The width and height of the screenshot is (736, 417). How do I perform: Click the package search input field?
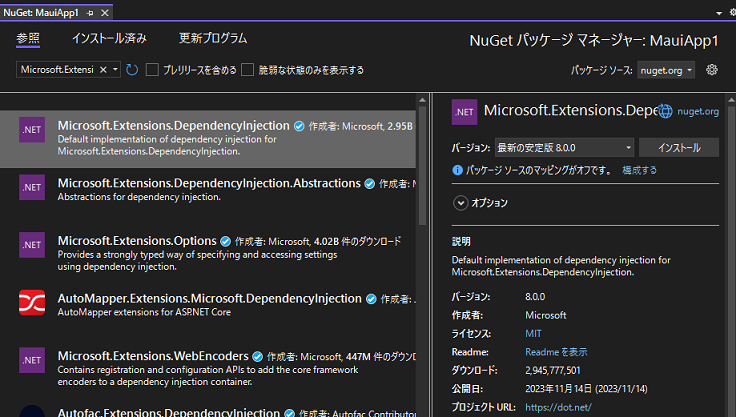(x=57, y=70)
